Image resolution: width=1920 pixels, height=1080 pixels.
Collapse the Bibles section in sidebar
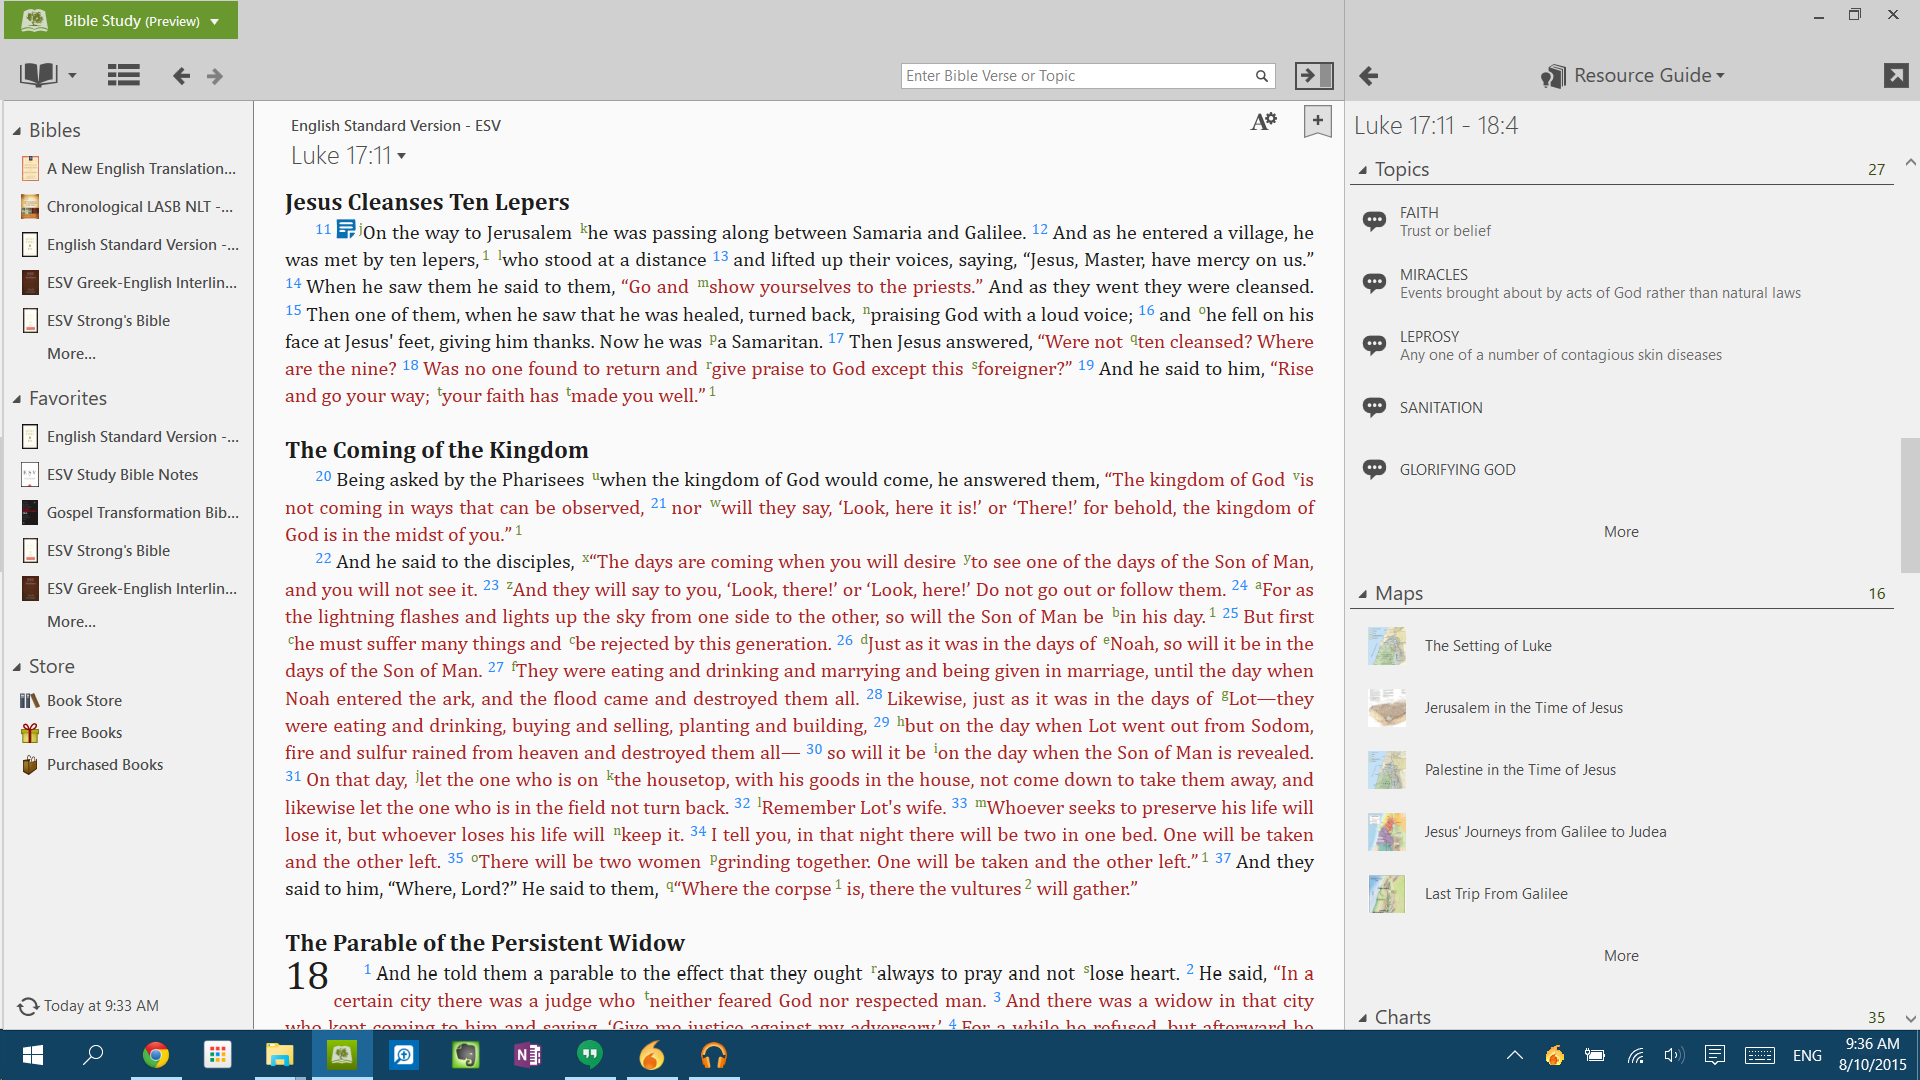16,131
